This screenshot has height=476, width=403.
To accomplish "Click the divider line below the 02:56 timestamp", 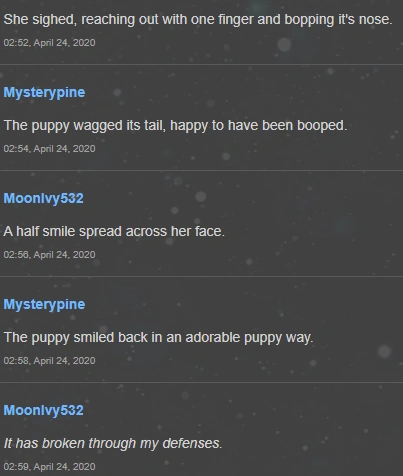I will [x=201, y=276].
